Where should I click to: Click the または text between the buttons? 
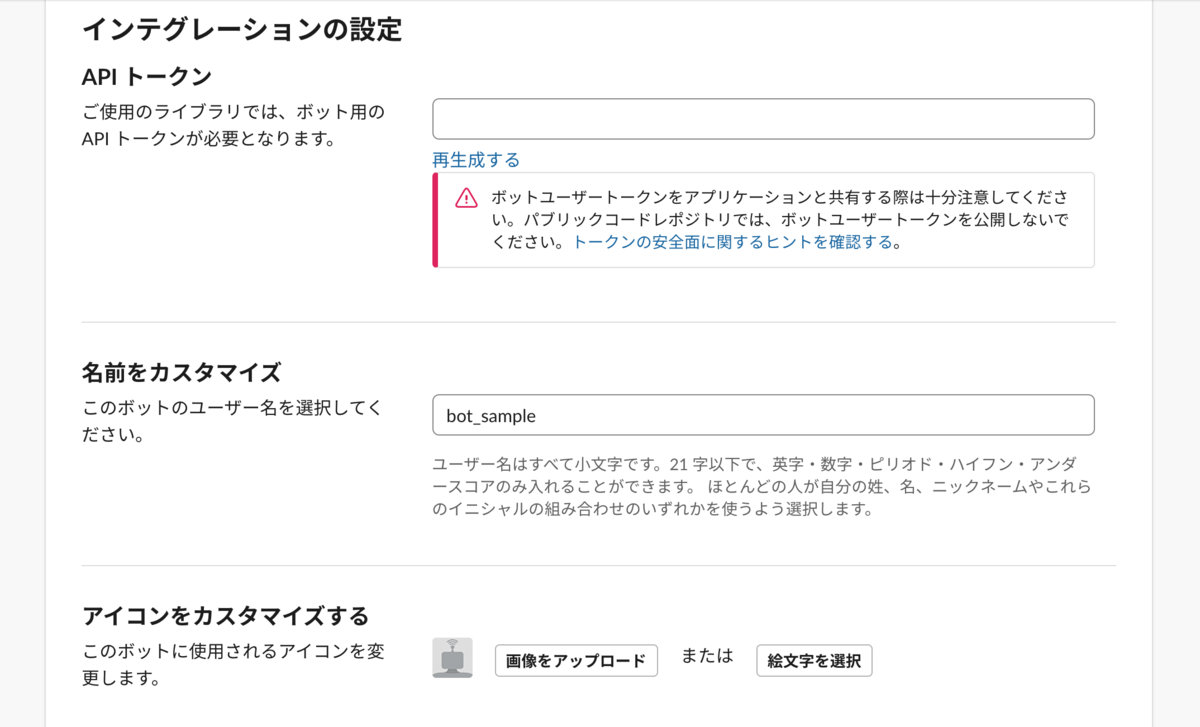coord(707,656)
